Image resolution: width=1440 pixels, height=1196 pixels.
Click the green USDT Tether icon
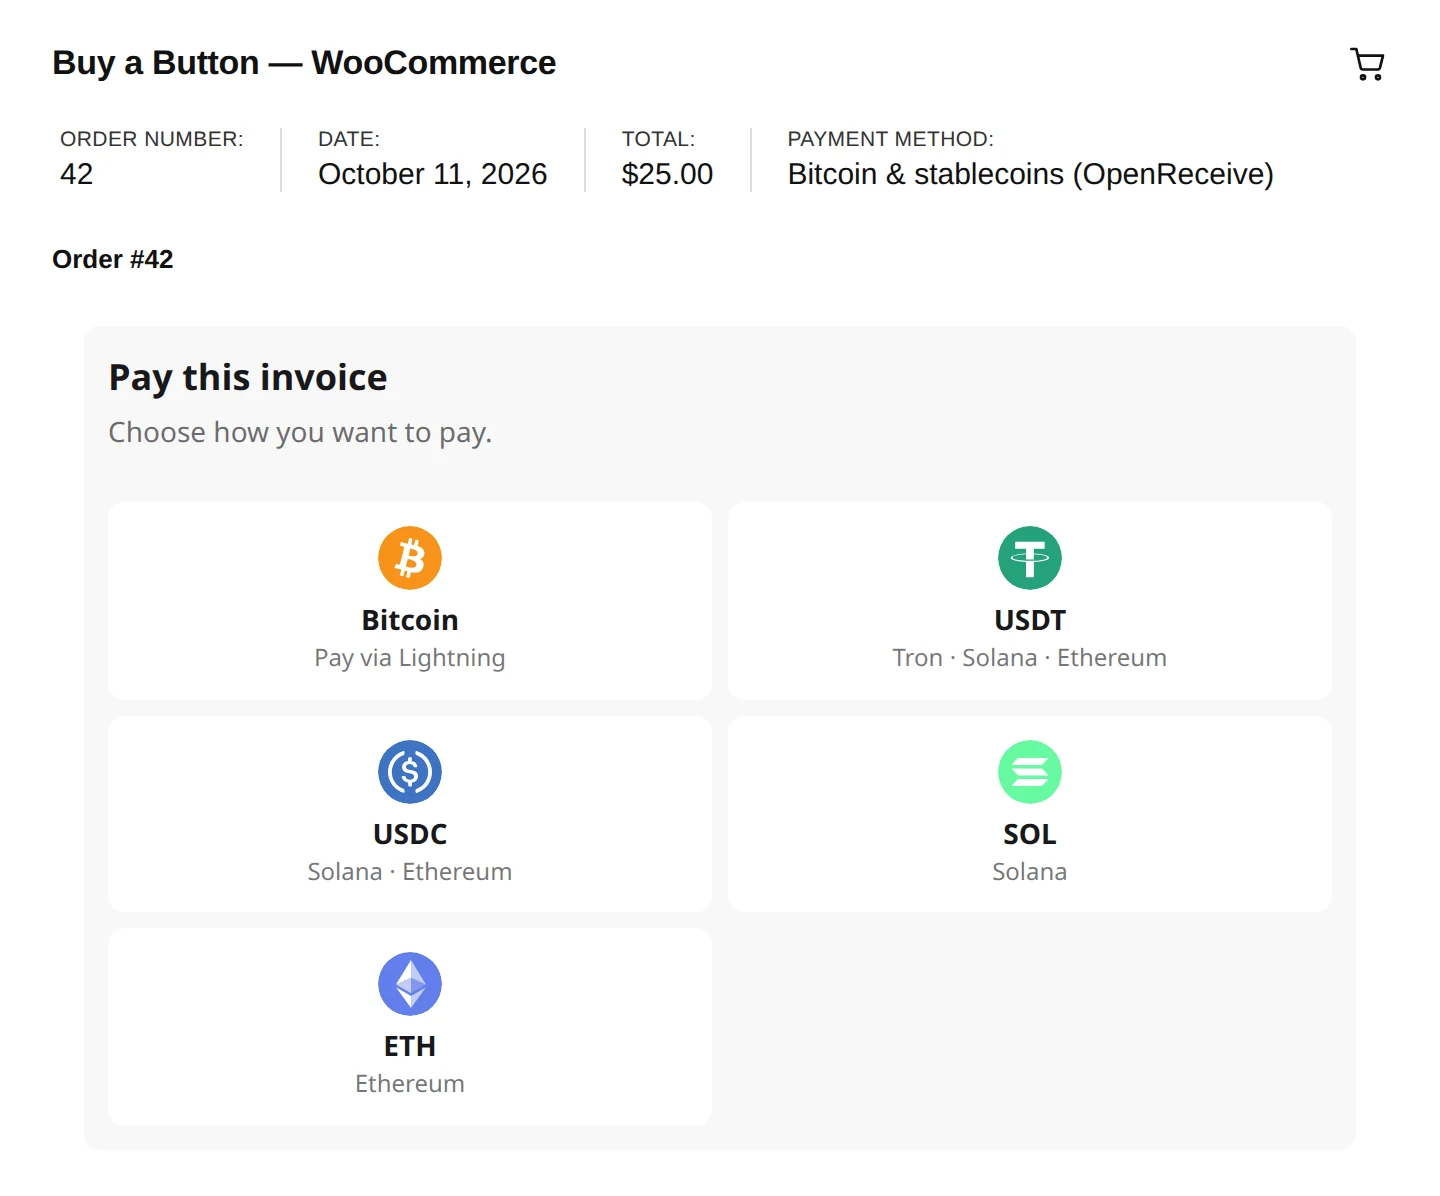pos(1030,558)
